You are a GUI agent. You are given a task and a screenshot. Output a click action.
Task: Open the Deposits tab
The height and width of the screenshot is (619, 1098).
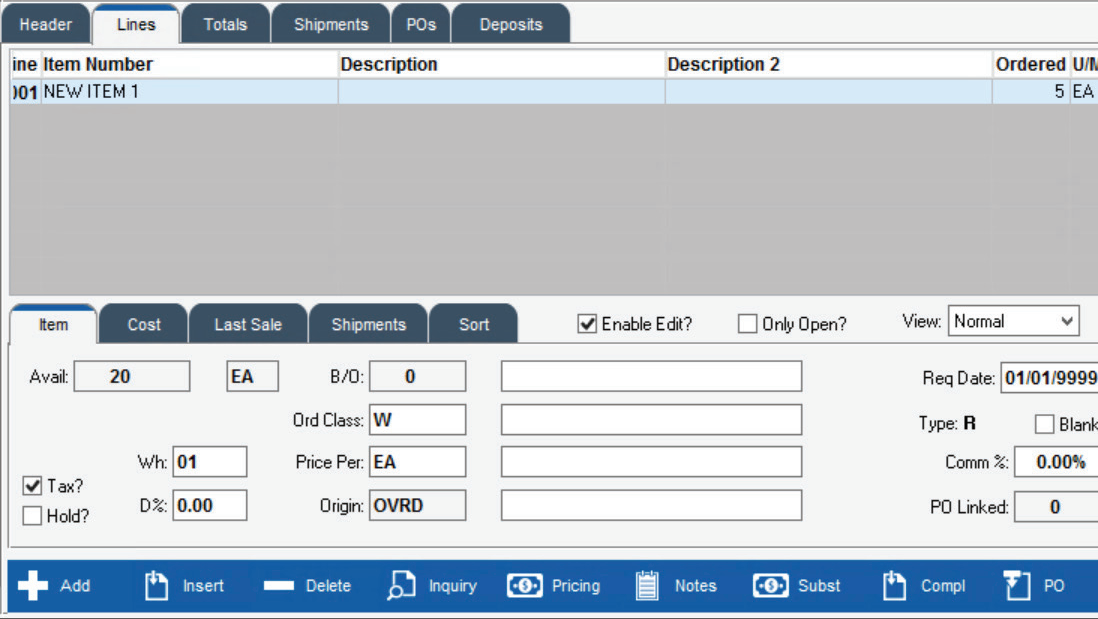coord(510,23)
